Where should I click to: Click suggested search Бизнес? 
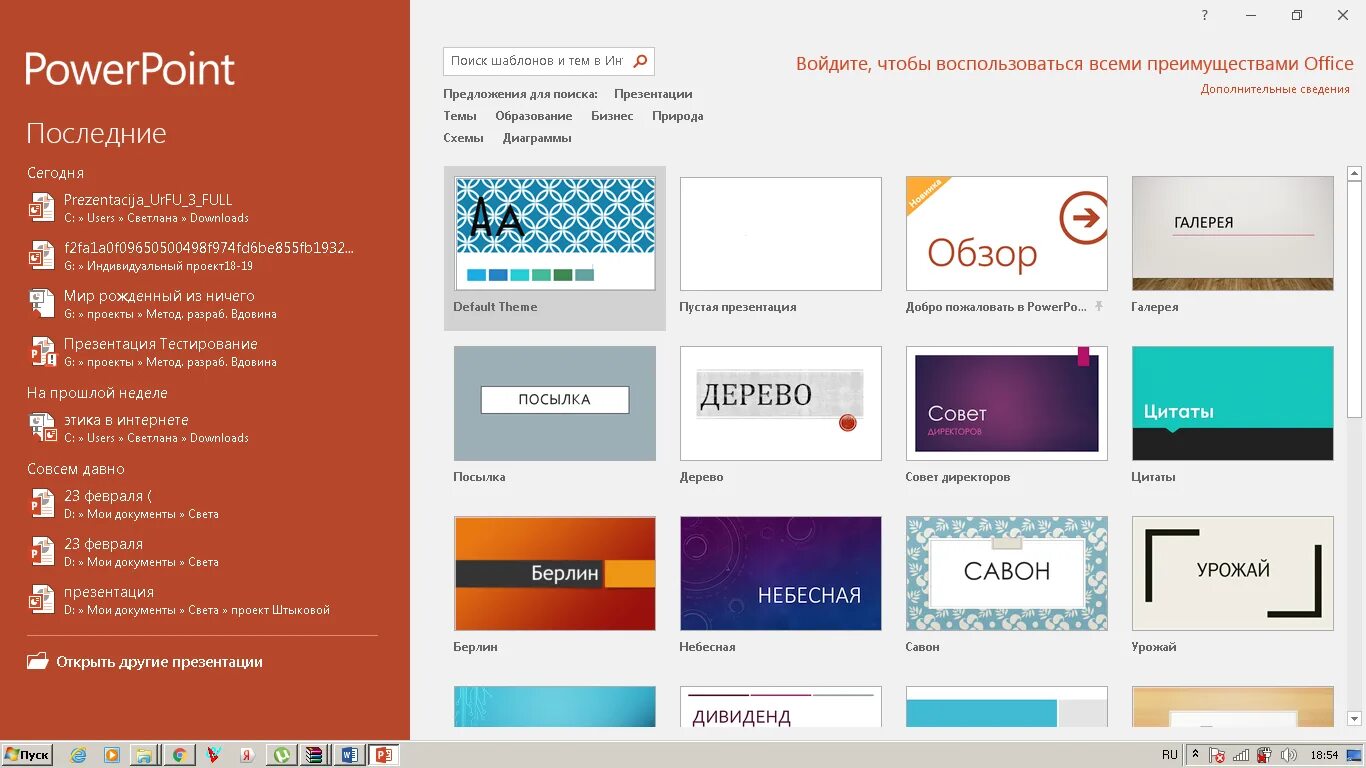coord(612,116)
